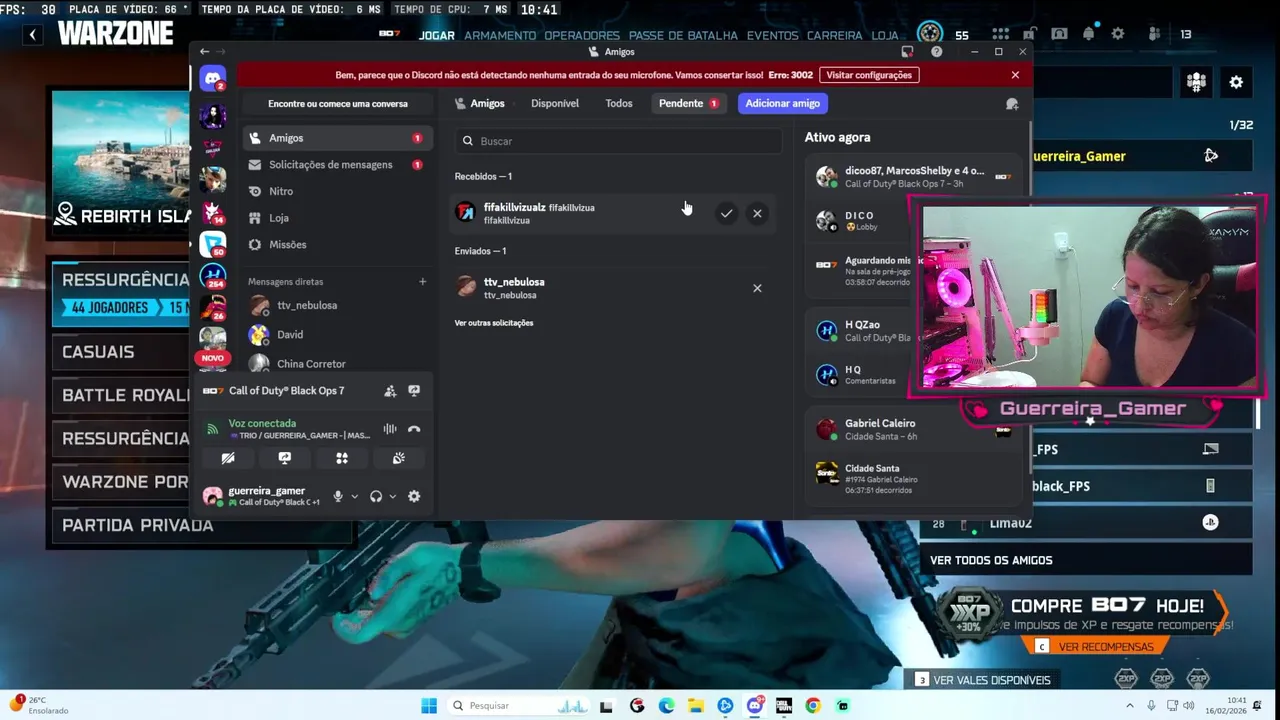Expand microphone input device options
Screen dimensions: 1280x720
[354, 496]
